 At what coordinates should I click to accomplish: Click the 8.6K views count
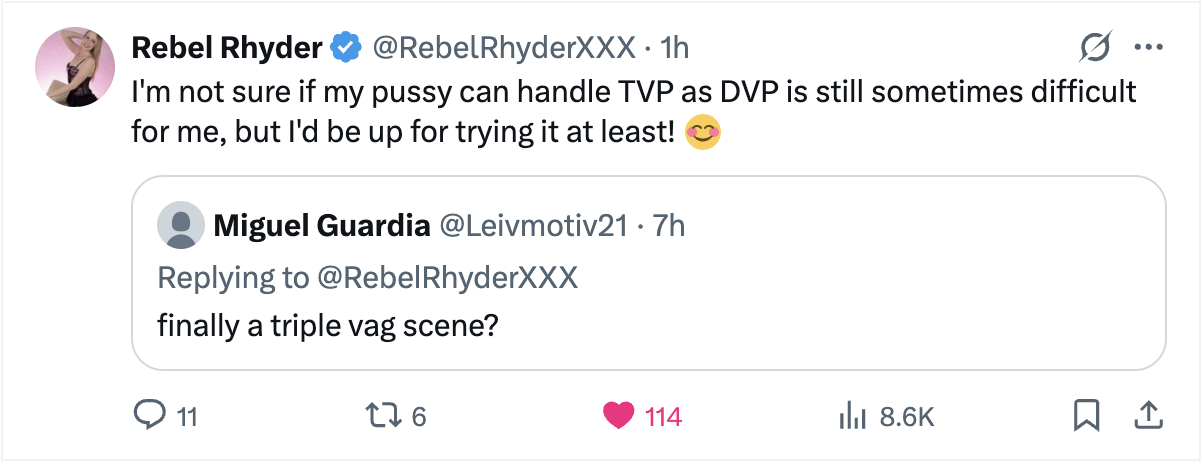[906, 416]
